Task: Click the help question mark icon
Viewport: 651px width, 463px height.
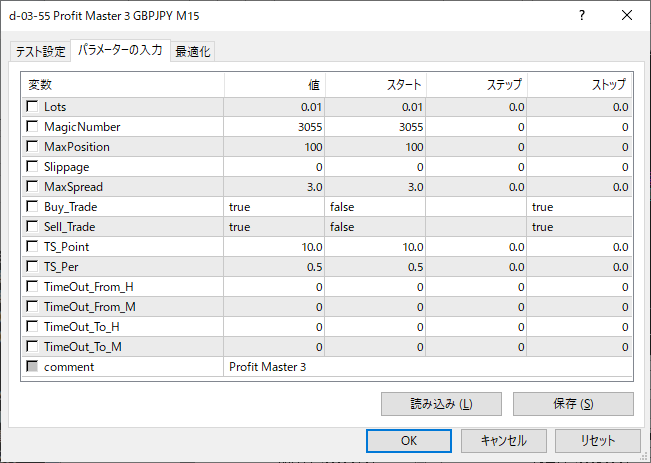Action: tap(582, 16)
